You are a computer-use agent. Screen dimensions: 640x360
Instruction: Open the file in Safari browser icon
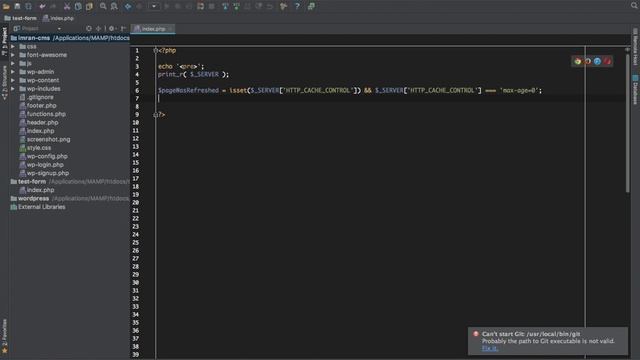click(x=597, y=61)
